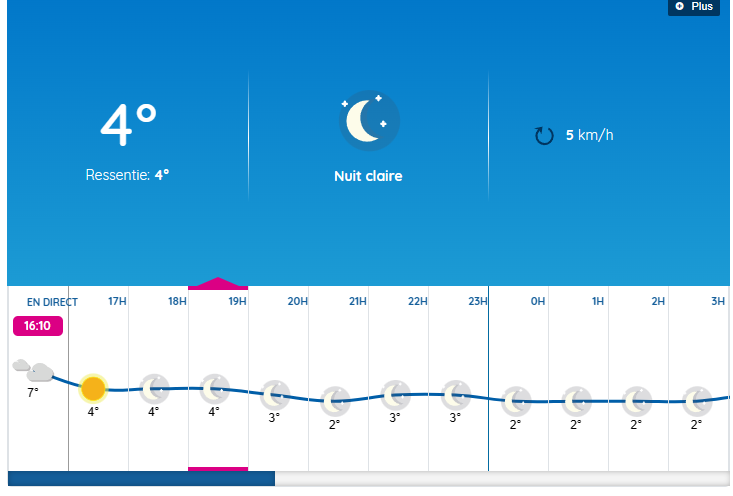Click the moon icon for 0H
Image resolution: width=733 pixels, height=496 pixels.
tap(515, 401)
